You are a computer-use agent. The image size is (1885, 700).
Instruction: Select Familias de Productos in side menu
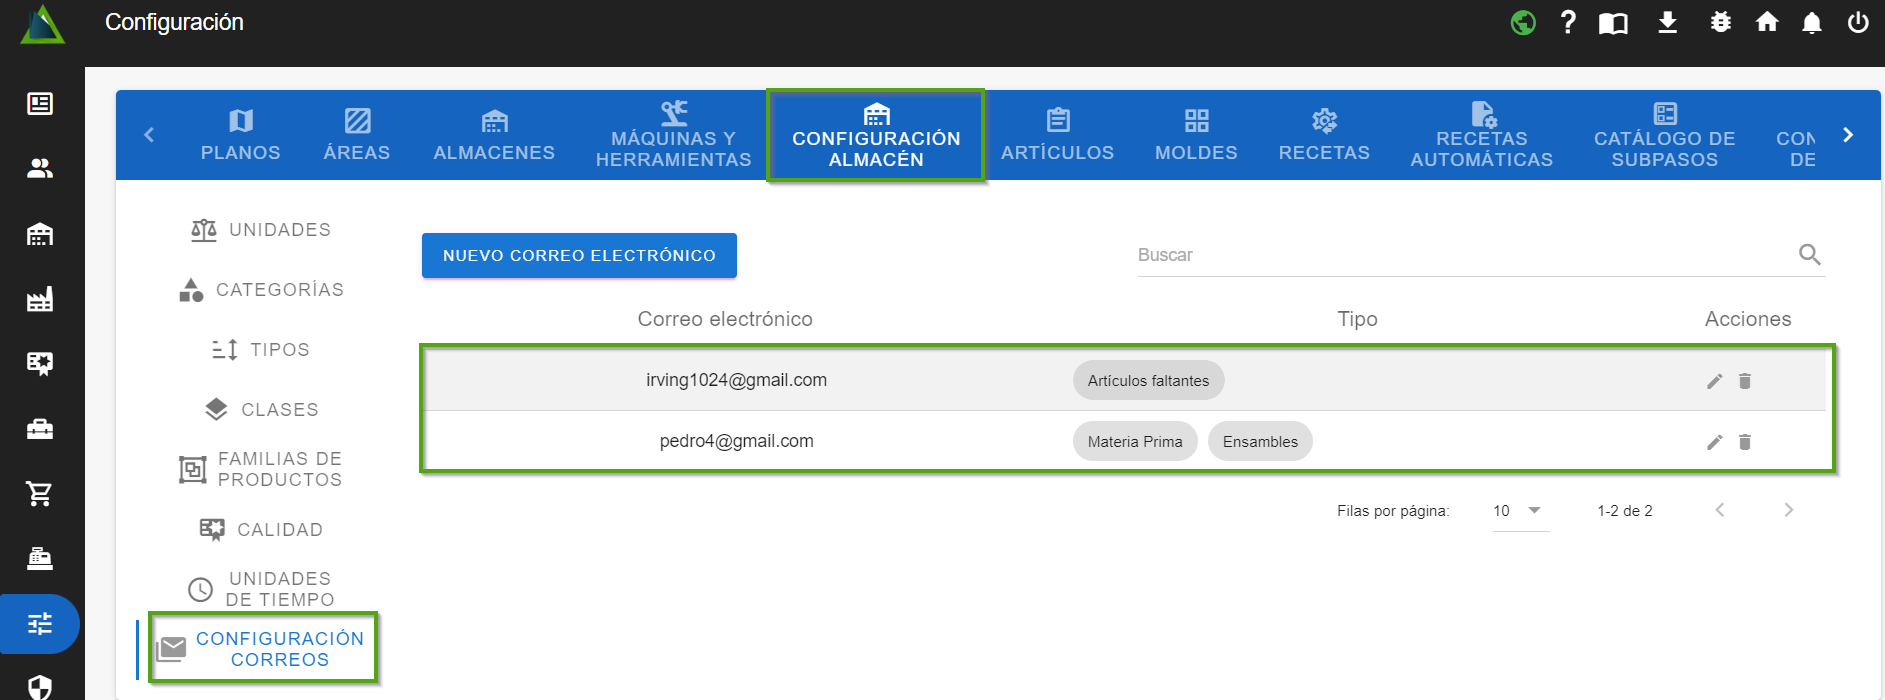(x=262, y=469)
